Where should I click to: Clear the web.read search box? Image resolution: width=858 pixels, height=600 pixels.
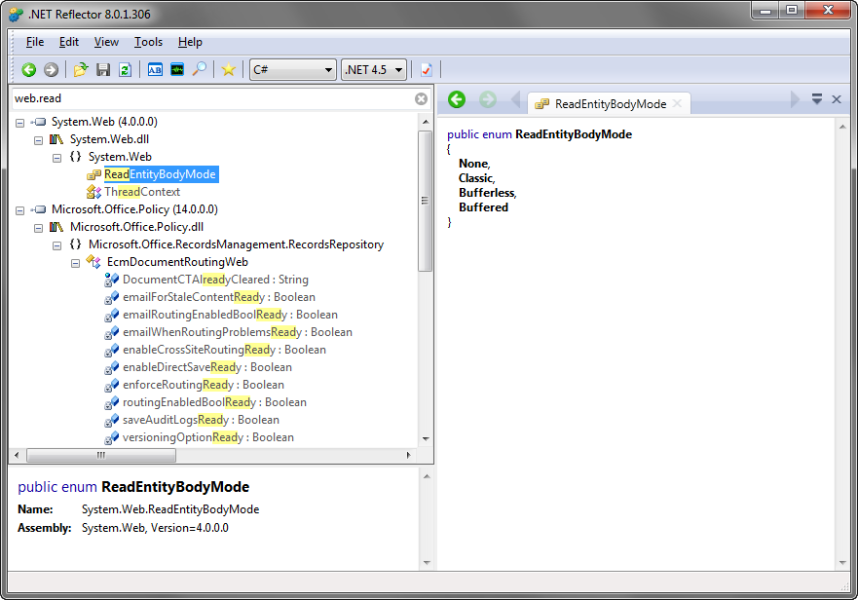click(421, 98)
